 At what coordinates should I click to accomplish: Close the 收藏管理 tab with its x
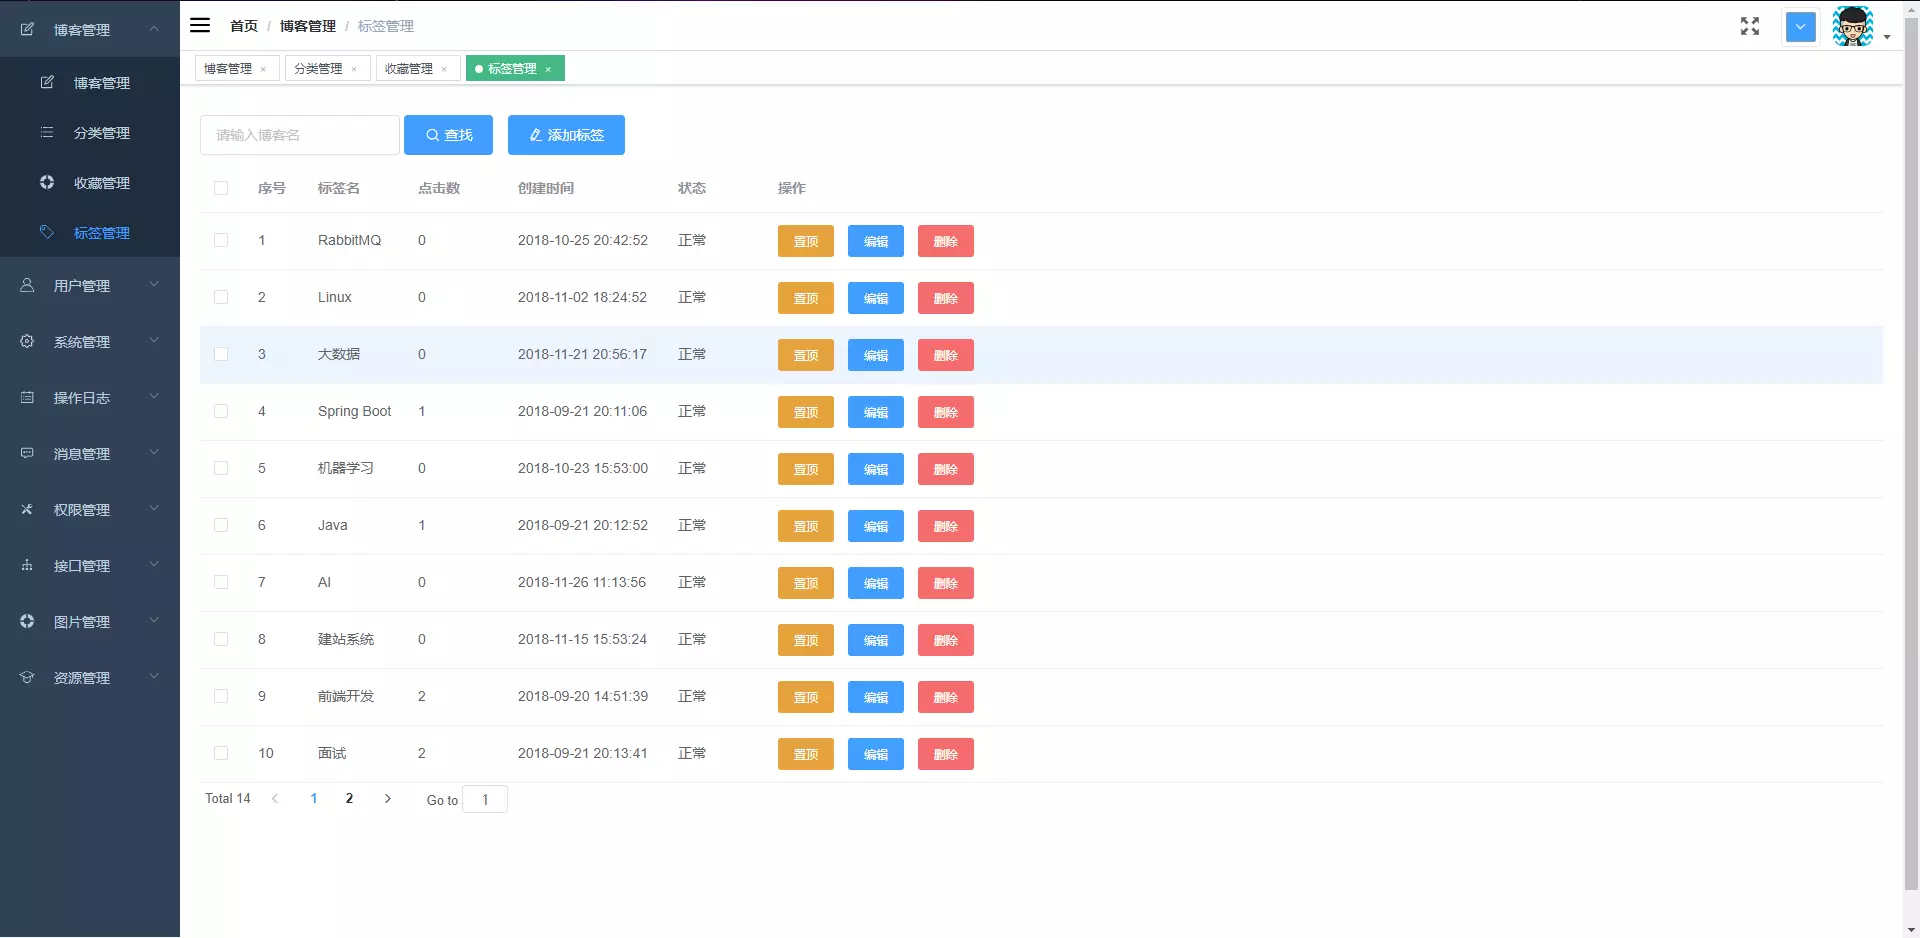444,69
